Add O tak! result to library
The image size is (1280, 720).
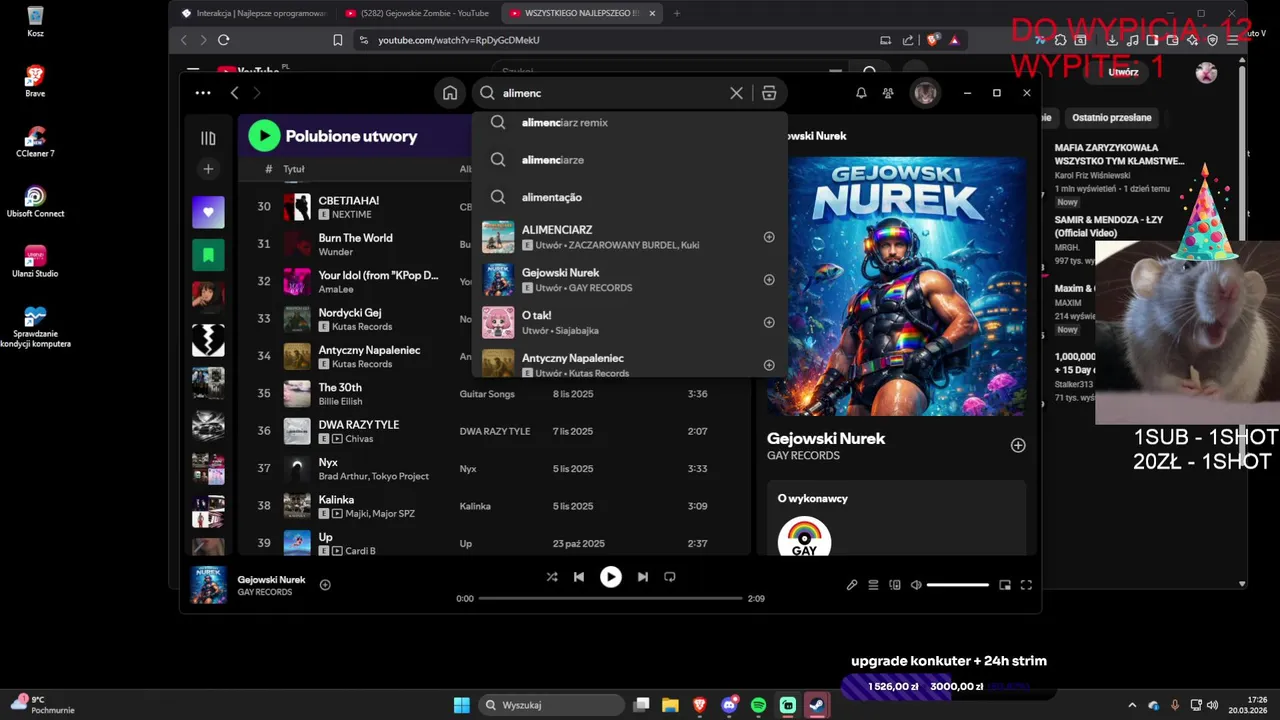[769, 322]
